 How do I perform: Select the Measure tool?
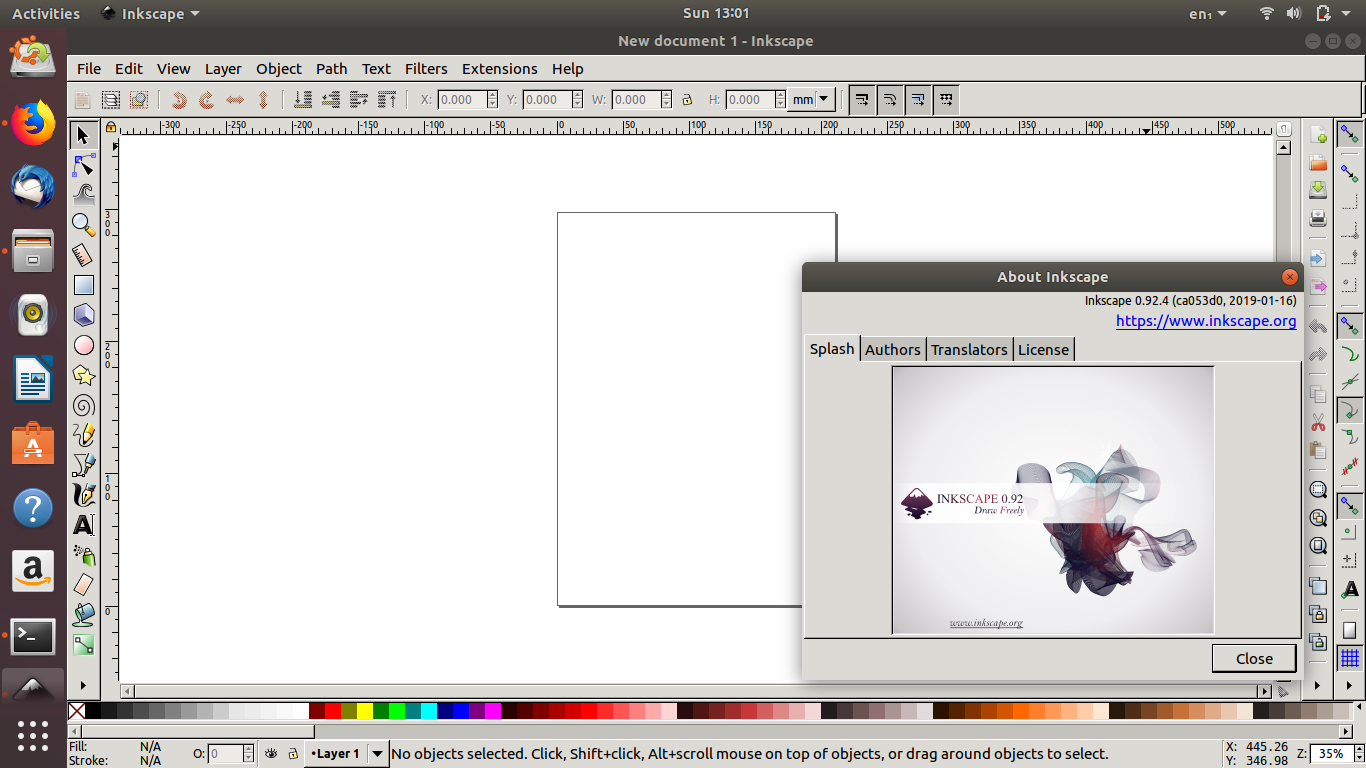point(84,255)
